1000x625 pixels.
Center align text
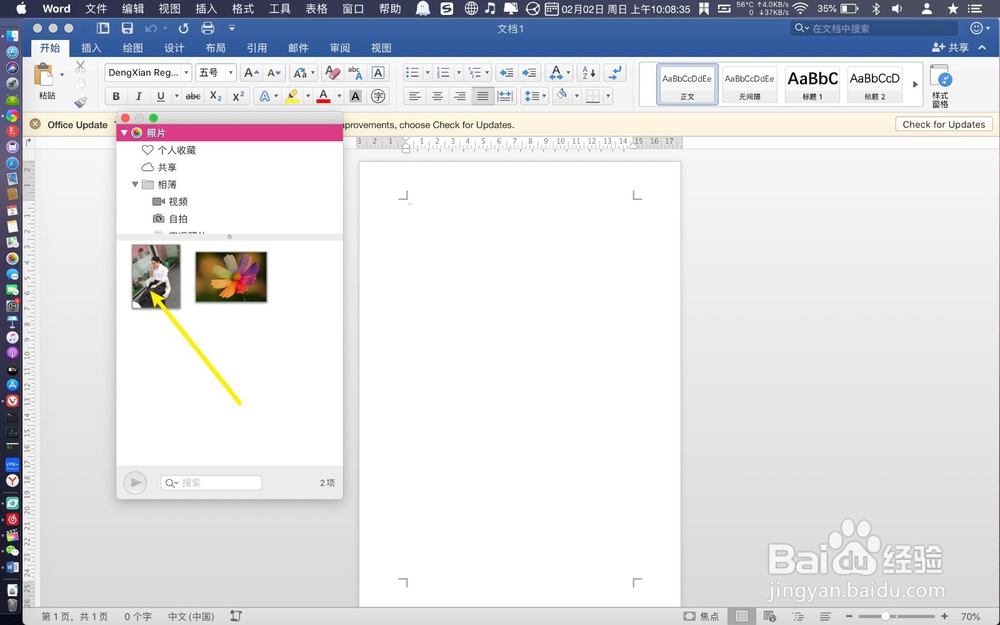pyautogui.click(x=438, y=96)
